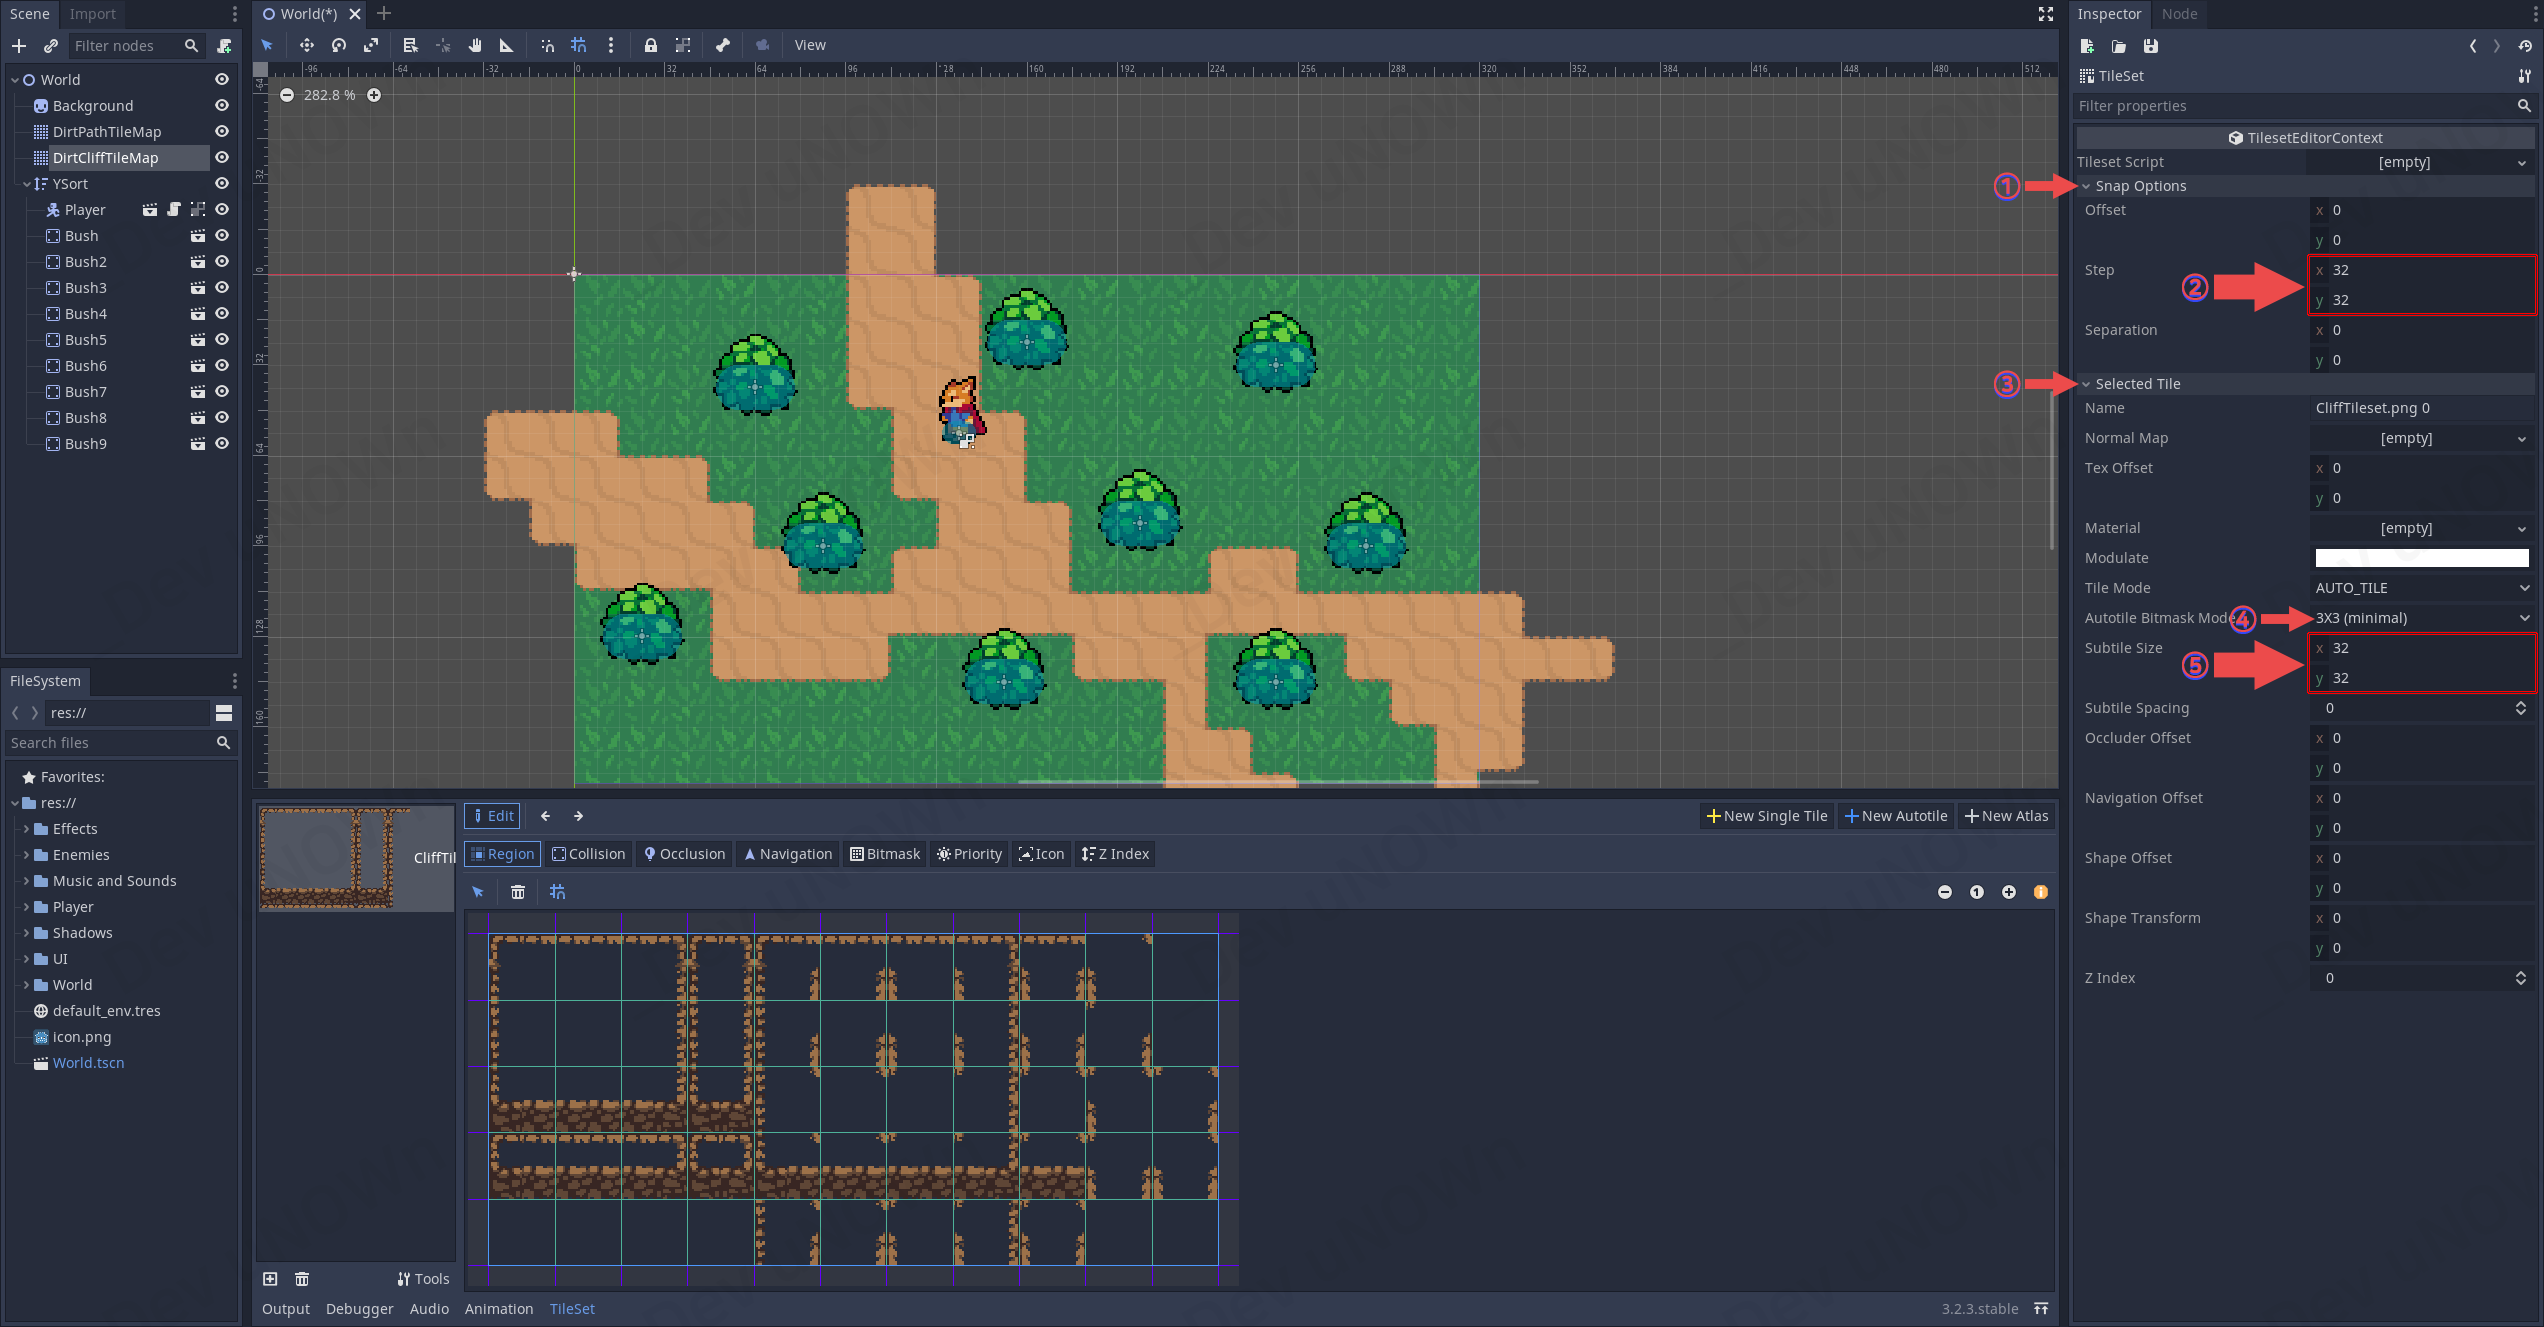Toggle the distraction free mode icon
Viewport: 2544px width, 1327px height.
(x=2045, y=14)
